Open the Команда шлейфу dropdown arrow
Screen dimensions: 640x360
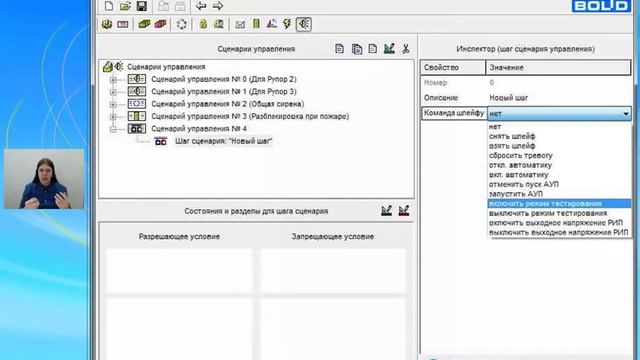click(x=626, y=114)
